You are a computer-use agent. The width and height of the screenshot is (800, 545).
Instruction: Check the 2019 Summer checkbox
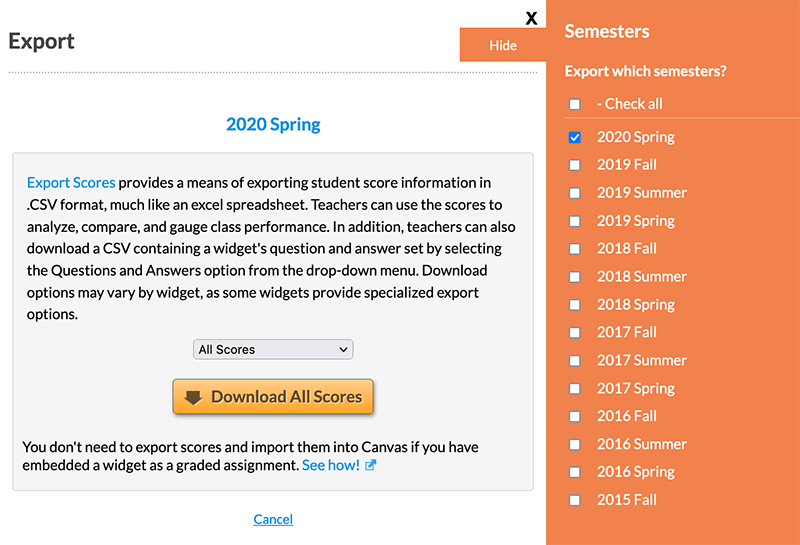pos(574,193)
